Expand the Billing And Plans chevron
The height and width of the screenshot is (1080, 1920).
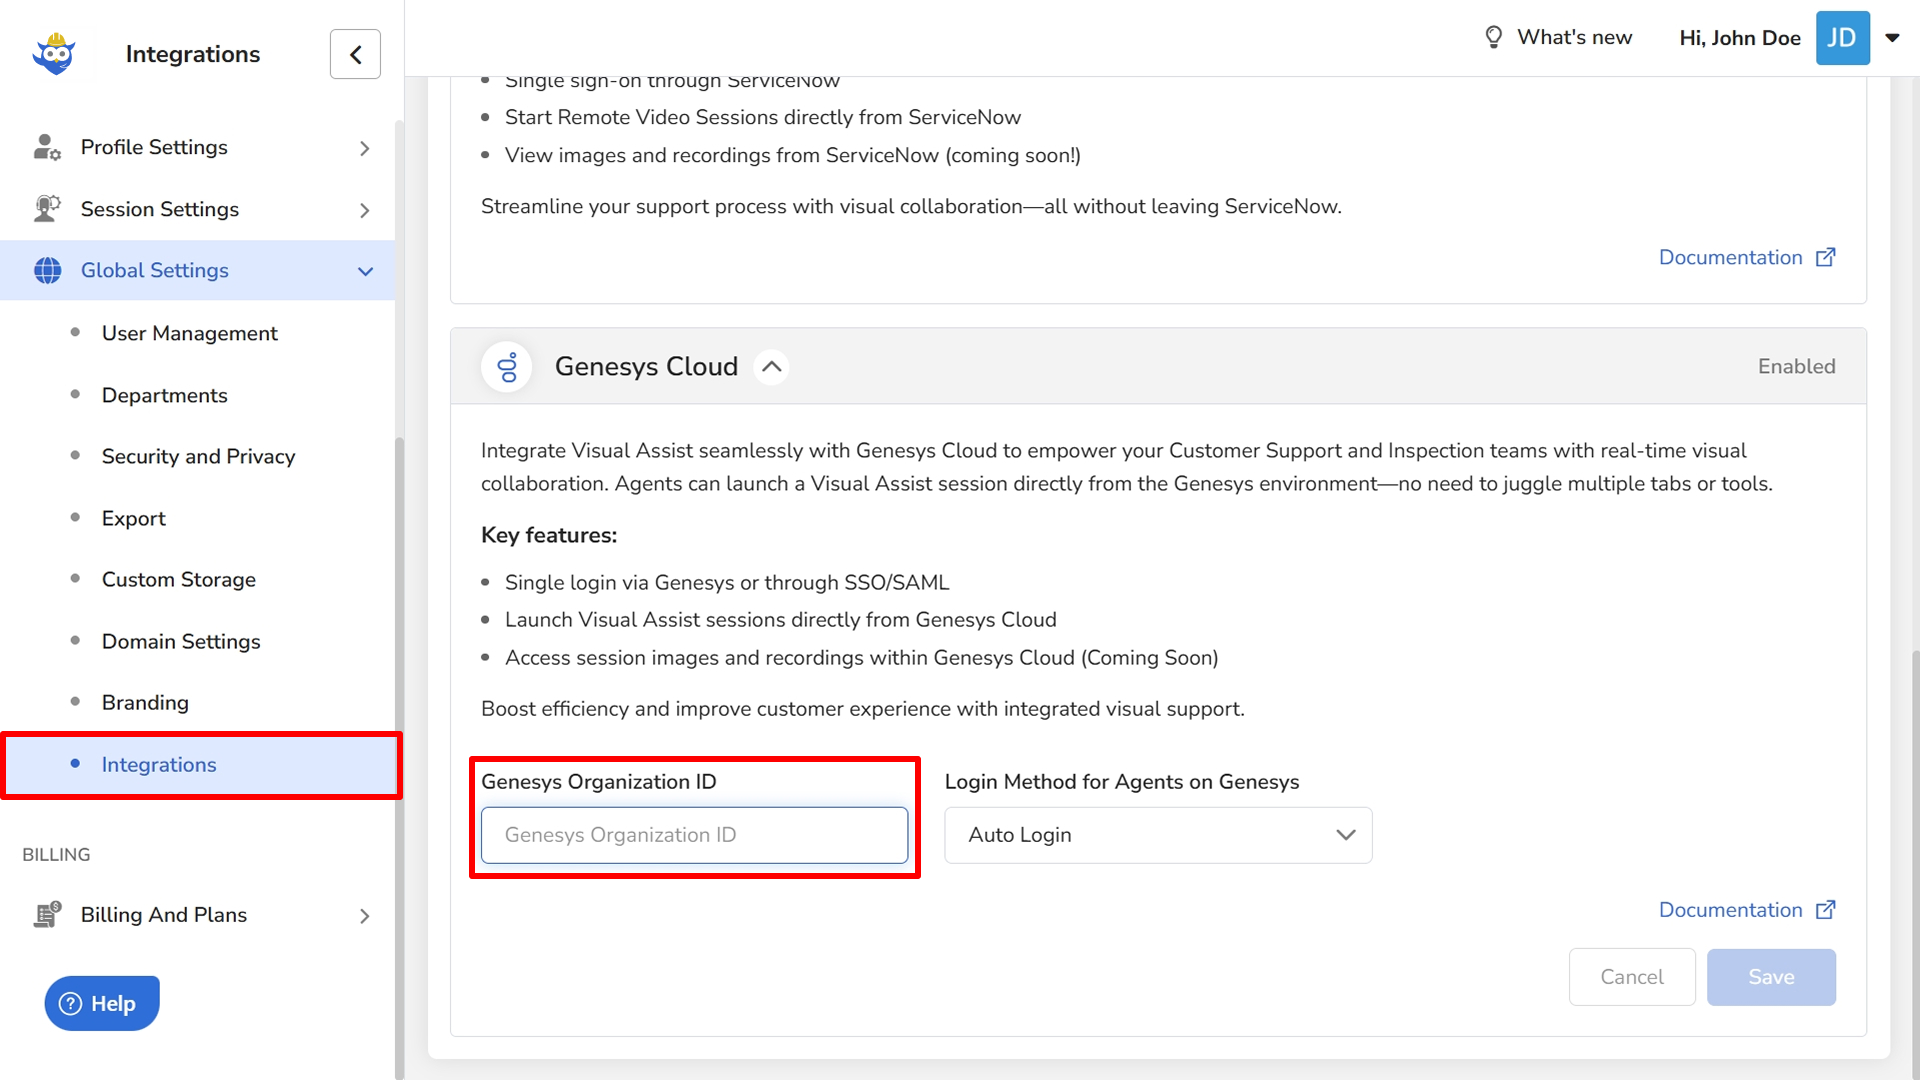[x=365, y=916]
